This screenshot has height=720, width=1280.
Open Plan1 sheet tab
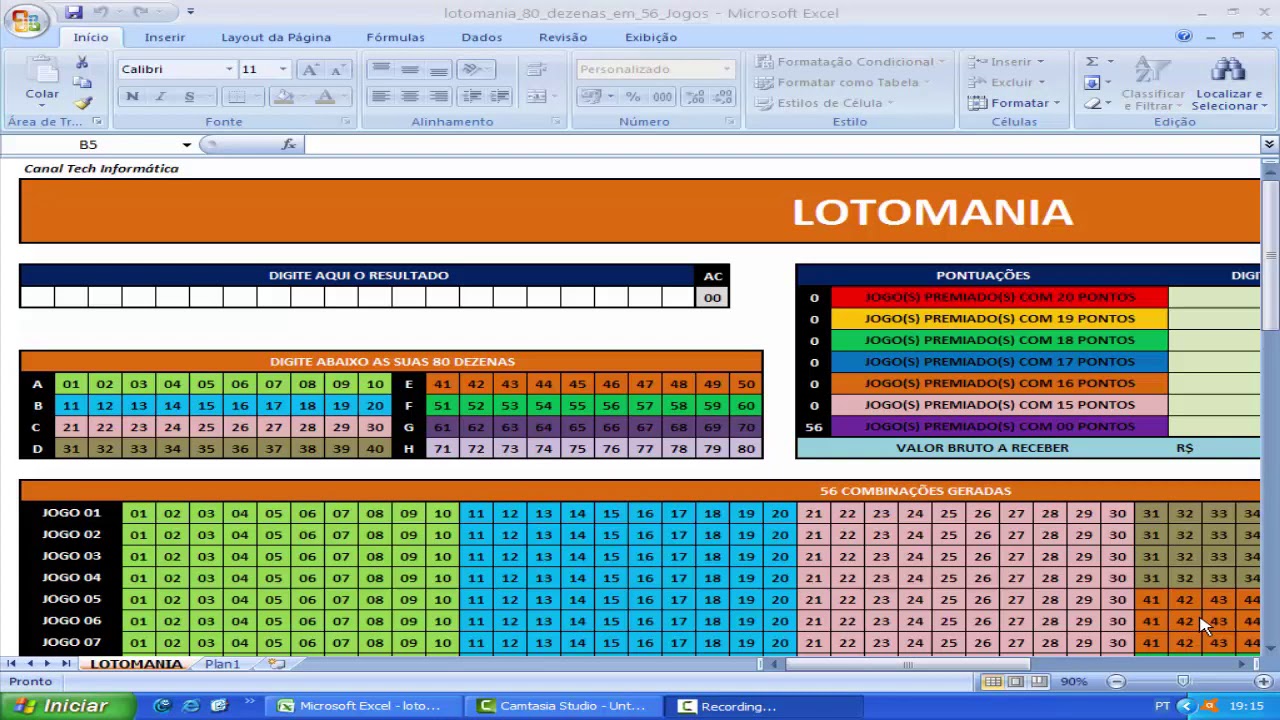coord(222,664)
